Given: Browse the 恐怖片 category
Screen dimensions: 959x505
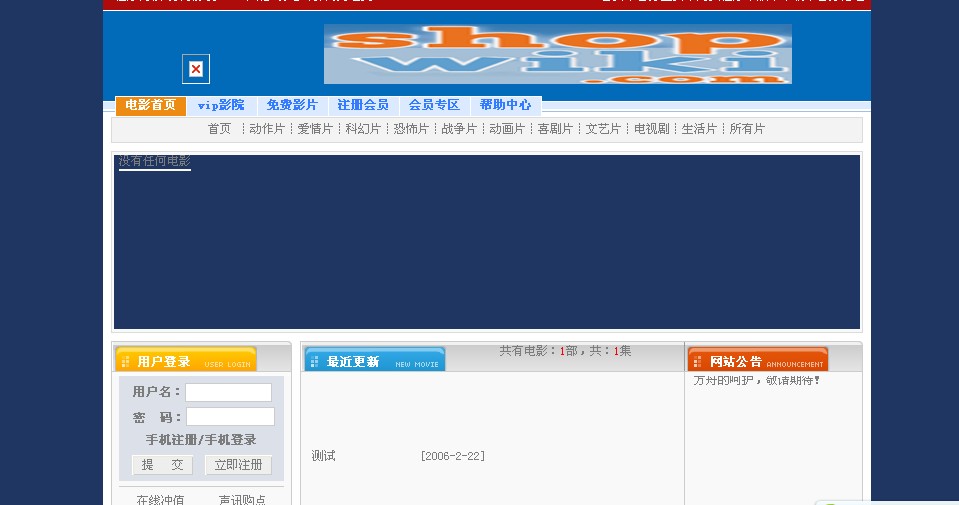Looking at the screenshot, I should [411, 129].
